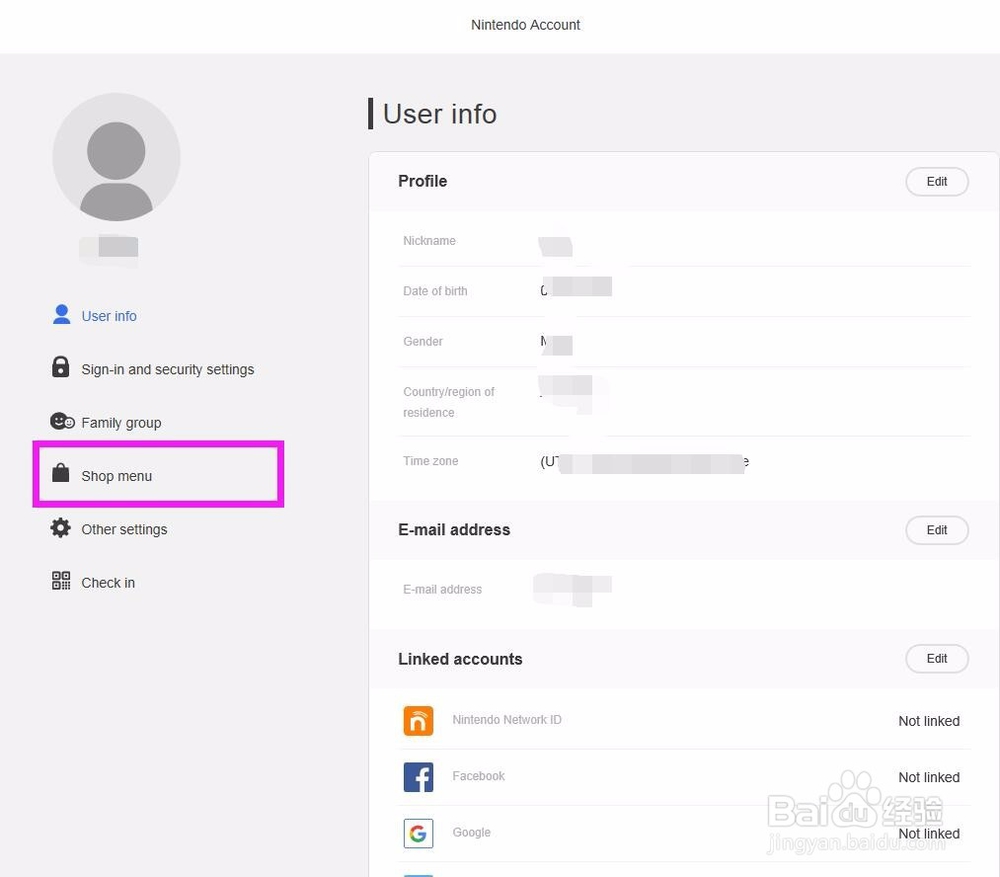Click the Gender label
Screen dimensions: 1000x877
click(423, 341)
